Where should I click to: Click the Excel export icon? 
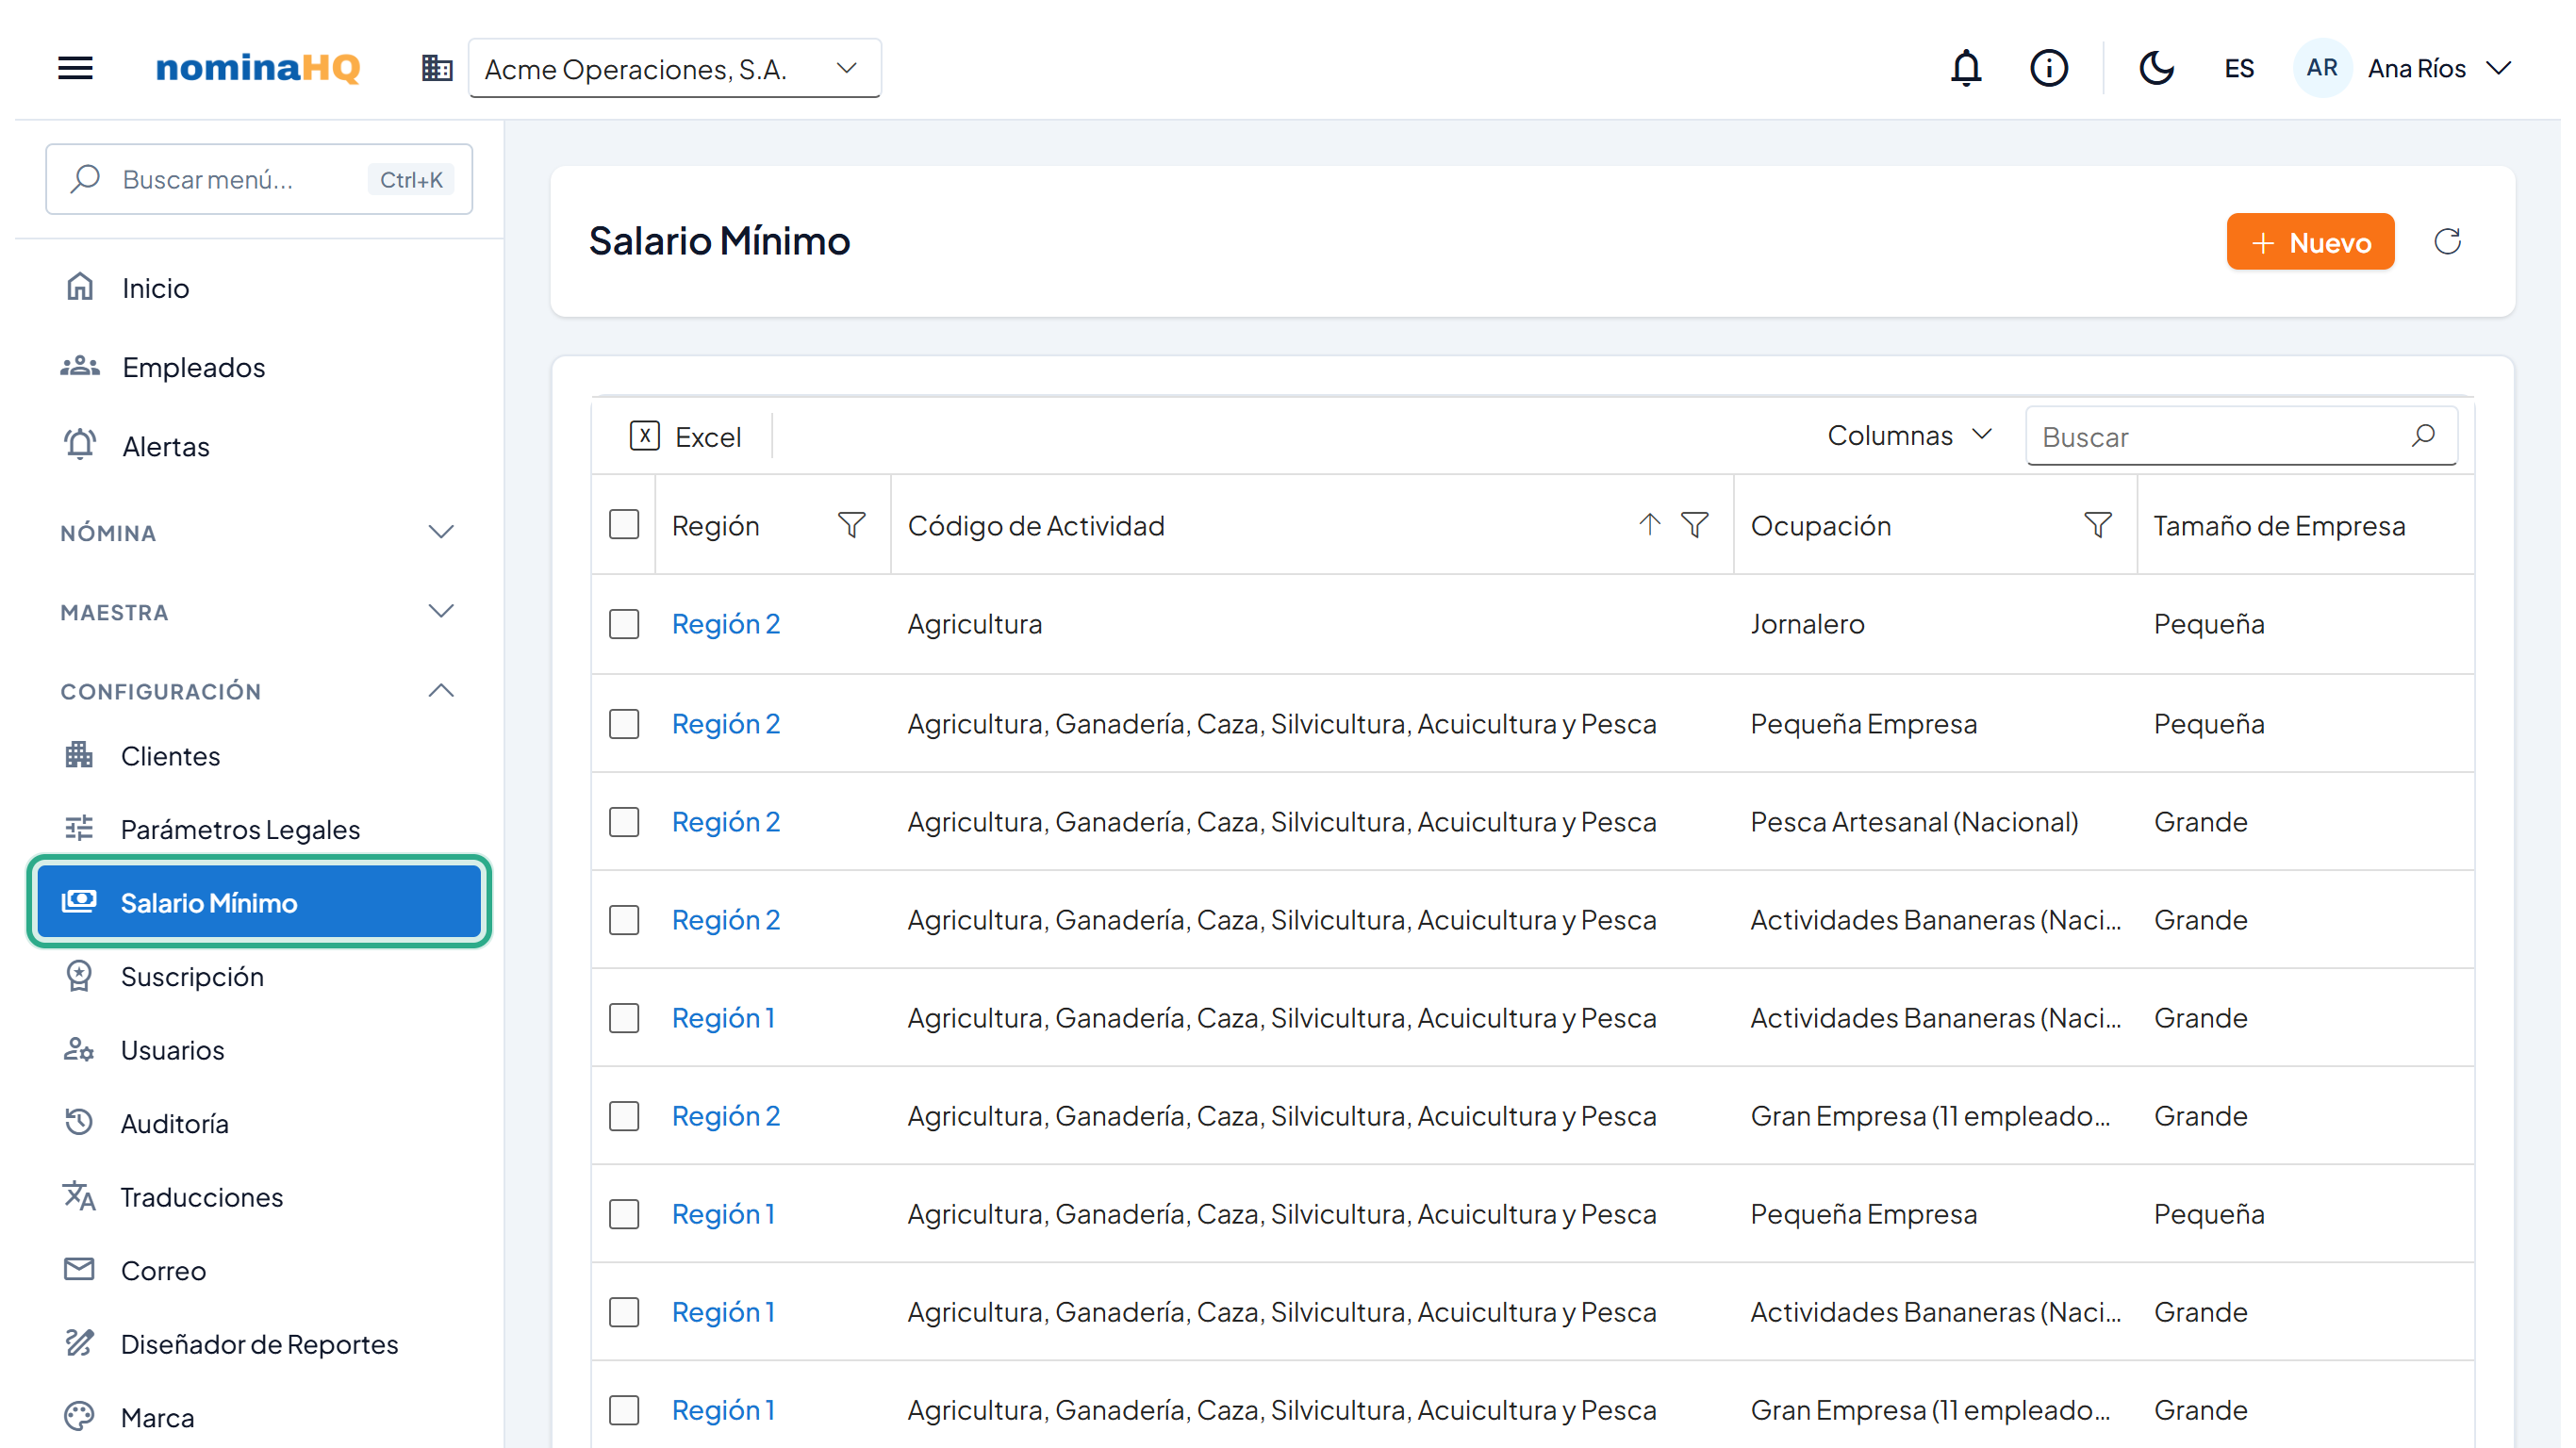[645, 436]
